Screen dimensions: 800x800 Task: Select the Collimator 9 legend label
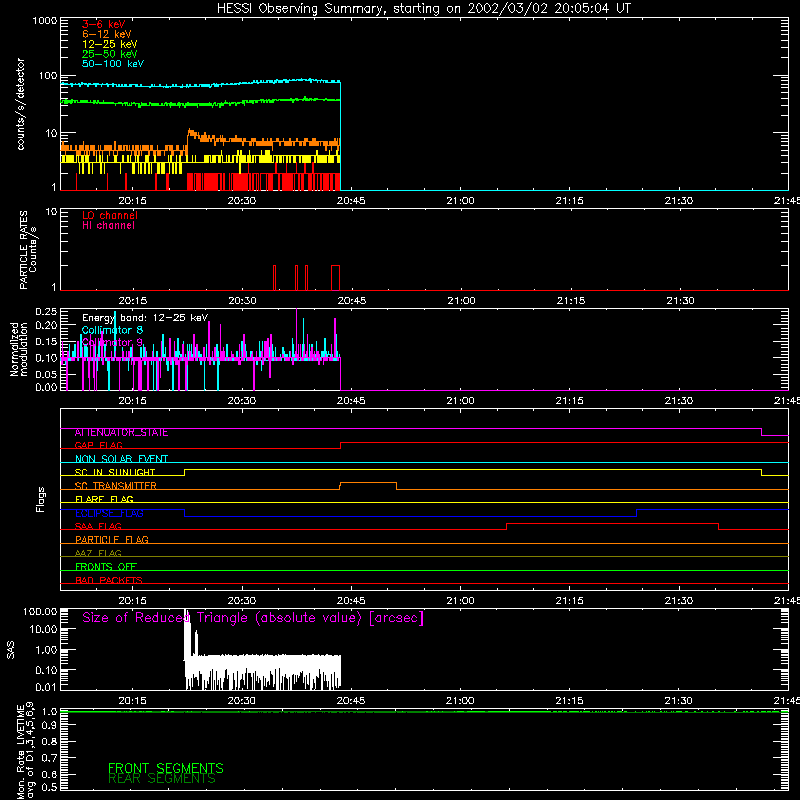click(x=112, y=342)
